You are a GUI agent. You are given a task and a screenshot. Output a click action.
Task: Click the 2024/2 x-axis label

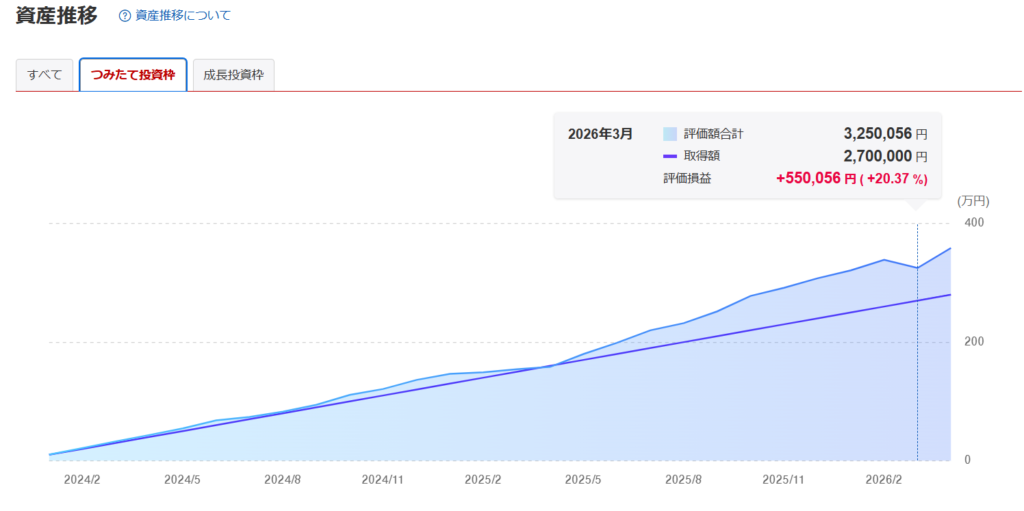82,480
